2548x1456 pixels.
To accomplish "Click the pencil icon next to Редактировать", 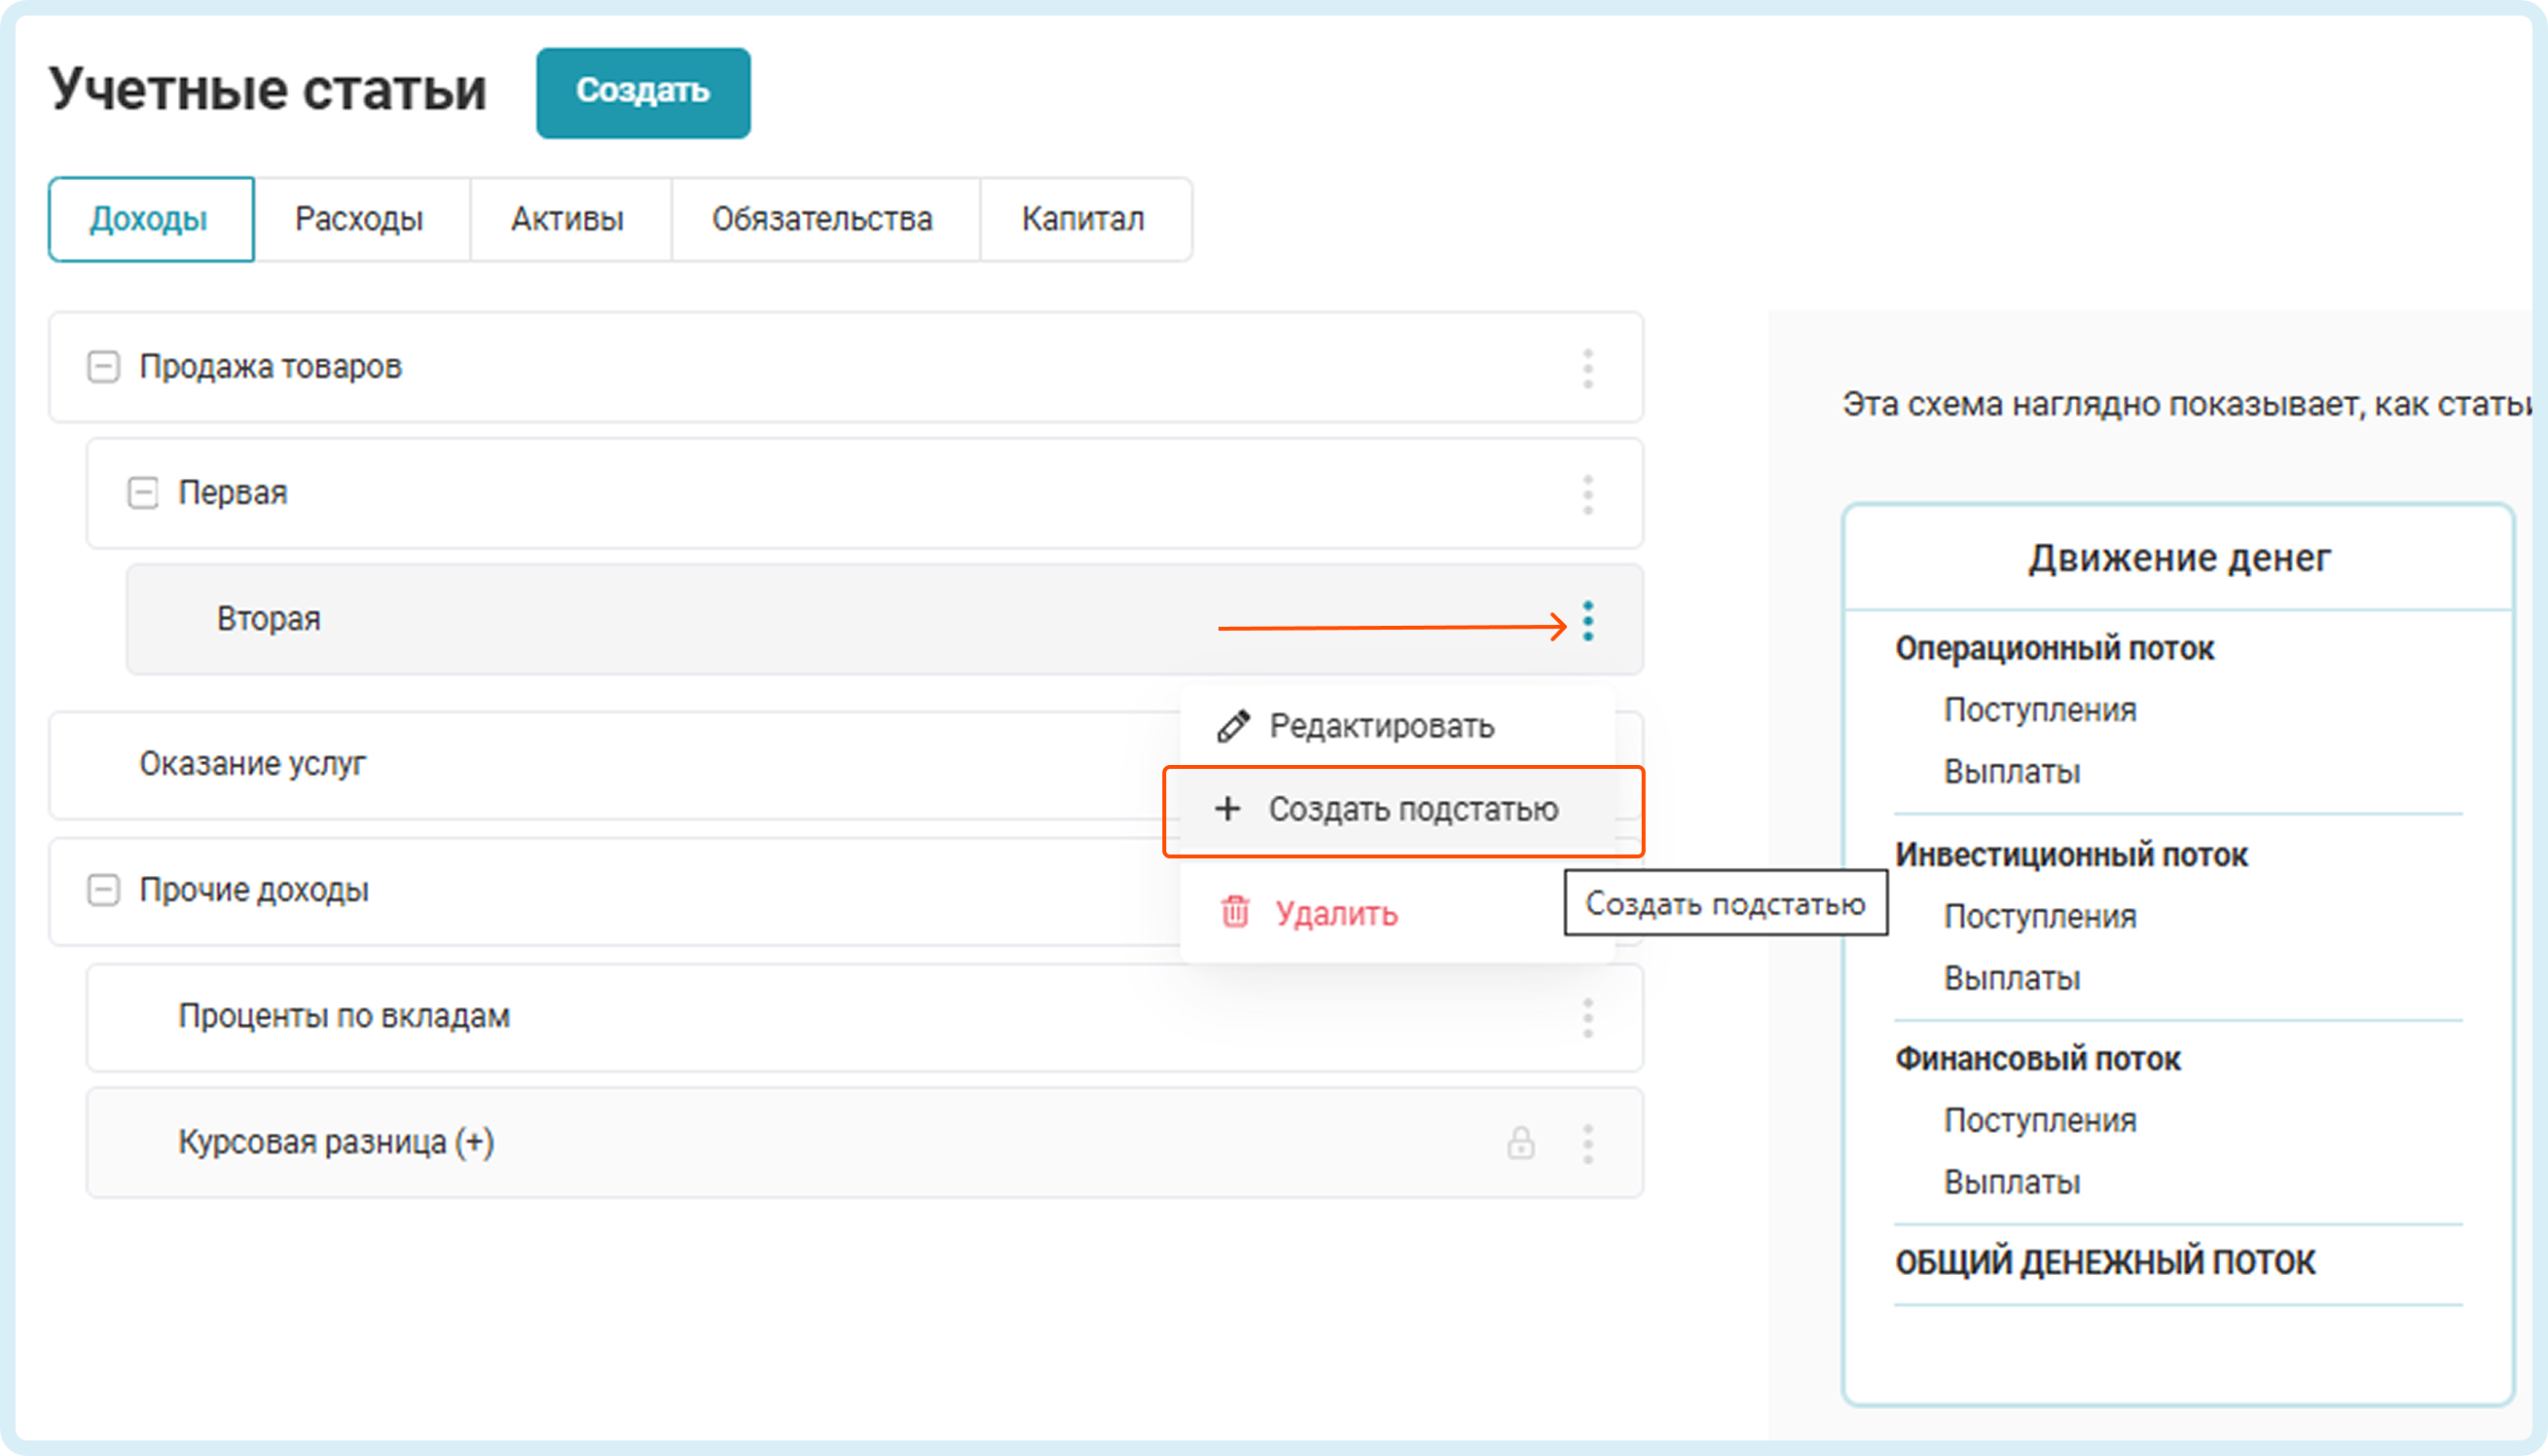I will tap(1232, 726).
